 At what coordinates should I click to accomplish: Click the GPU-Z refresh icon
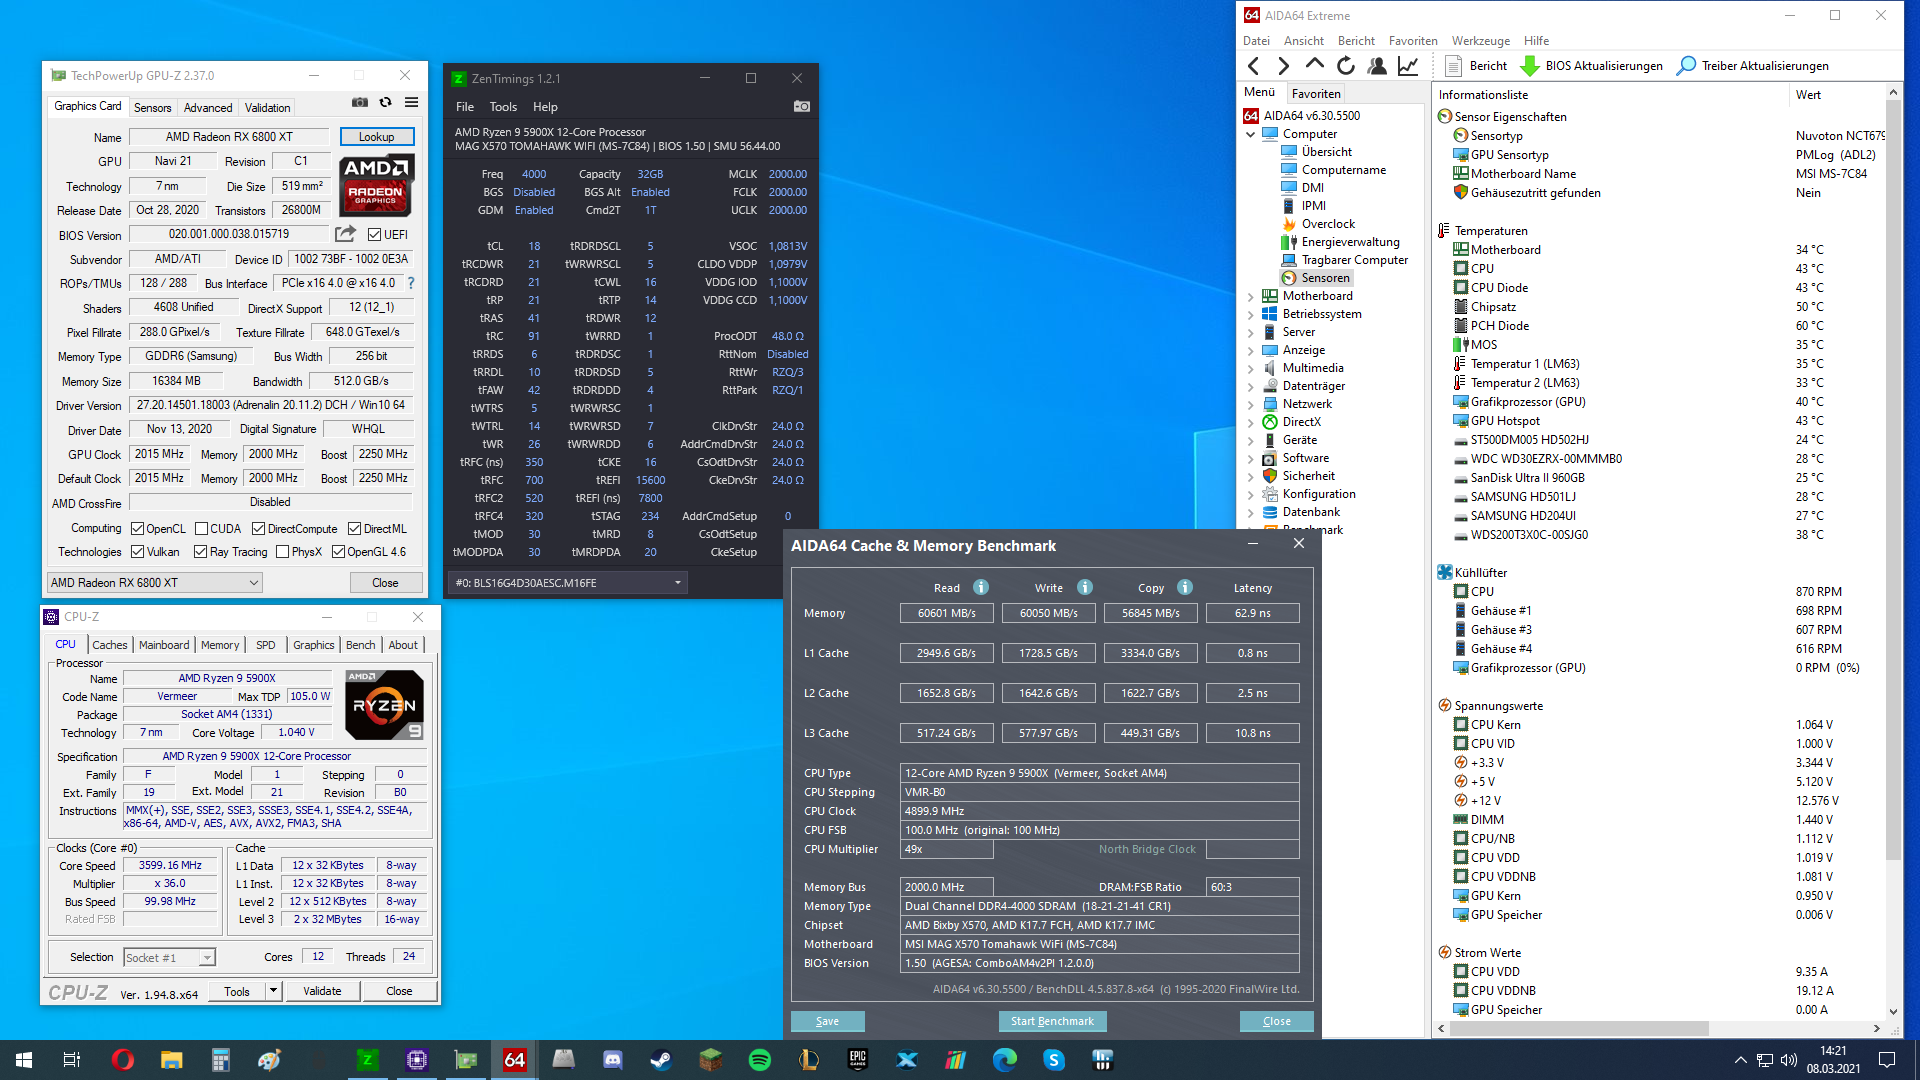click(385, 103)
